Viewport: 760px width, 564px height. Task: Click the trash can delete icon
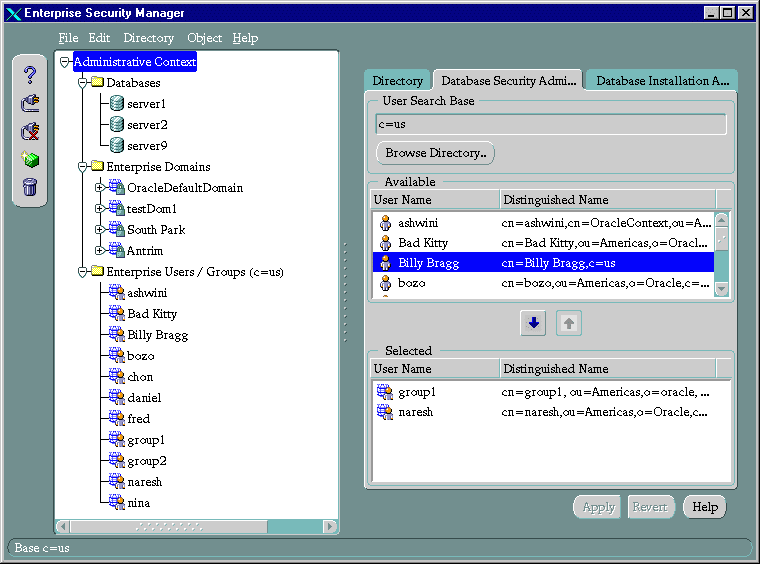30,186
